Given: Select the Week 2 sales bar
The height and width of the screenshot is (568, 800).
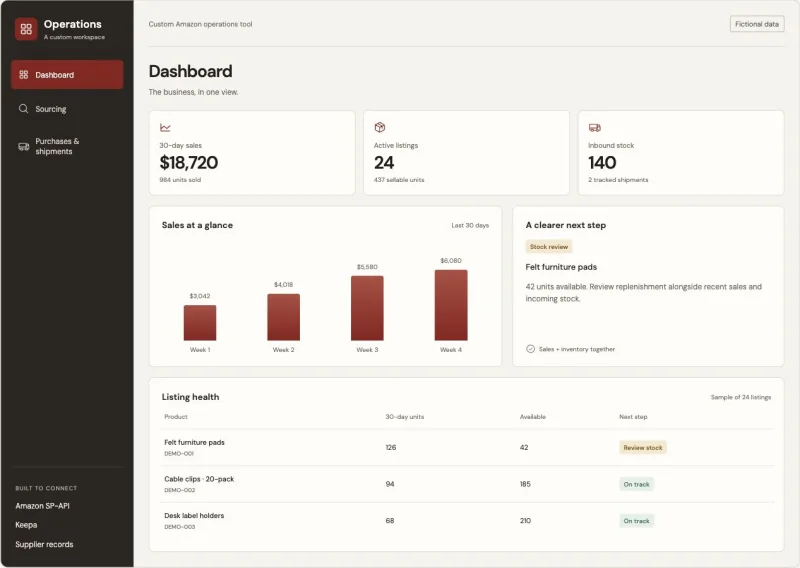Looking at the screenshot, I should [x=284, y=317].
